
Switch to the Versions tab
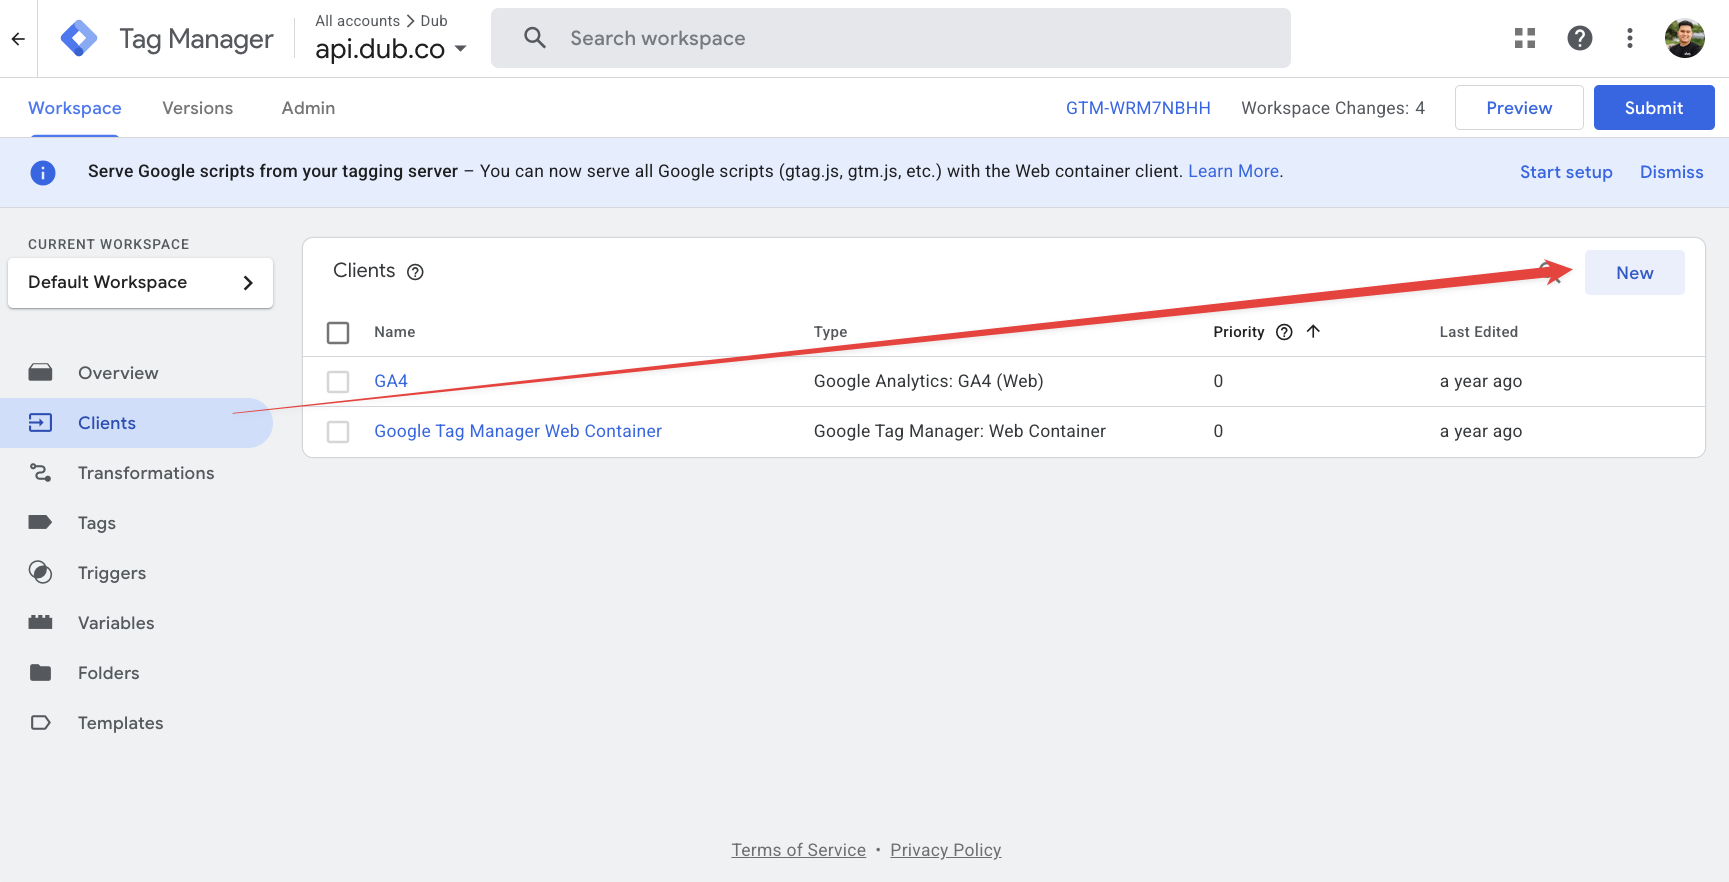[x=198, y=108]
